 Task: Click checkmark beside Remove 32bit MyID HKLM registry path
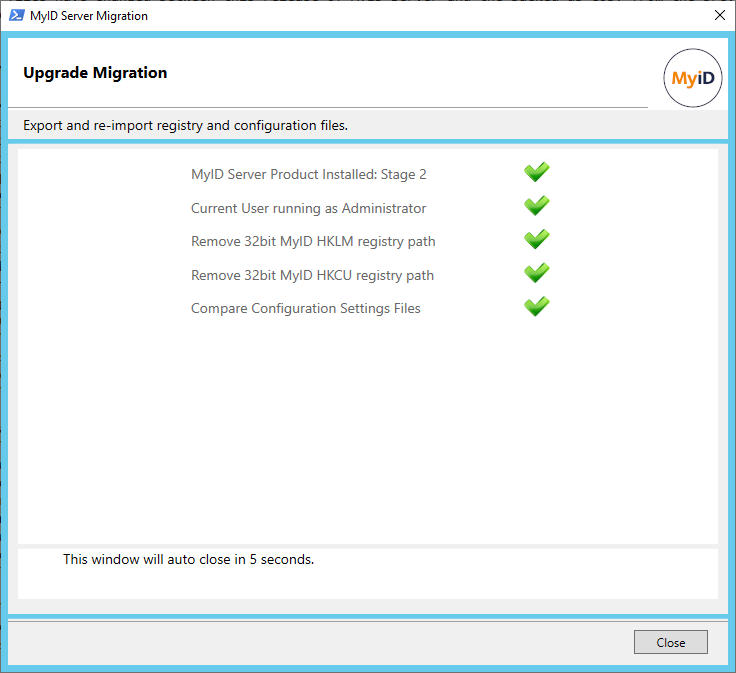pos(537,239)
